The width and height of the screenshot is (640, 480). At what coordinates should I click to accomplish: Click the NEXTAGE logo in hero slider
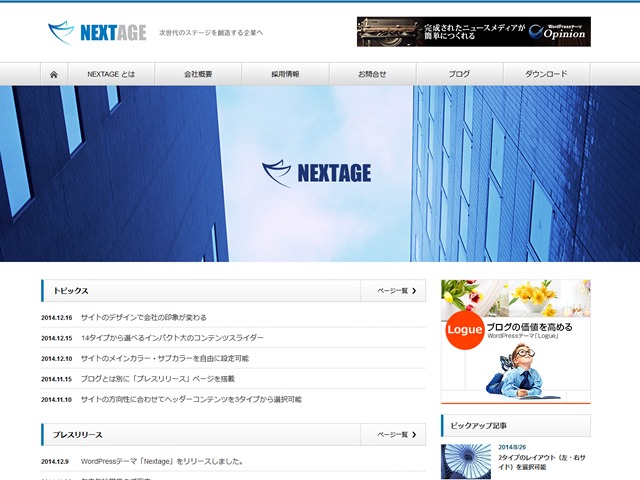pos(317,173)
